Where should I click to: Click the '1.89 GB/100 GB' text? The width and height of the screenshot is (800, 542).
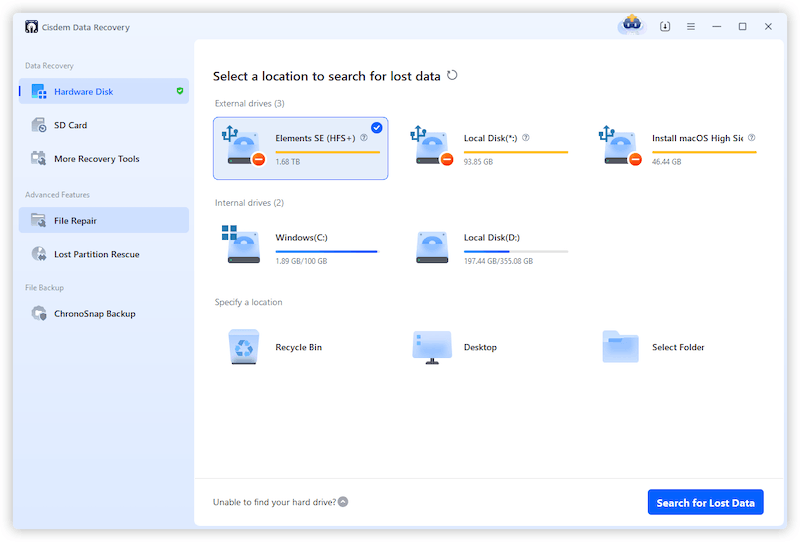tap(301, 261)
